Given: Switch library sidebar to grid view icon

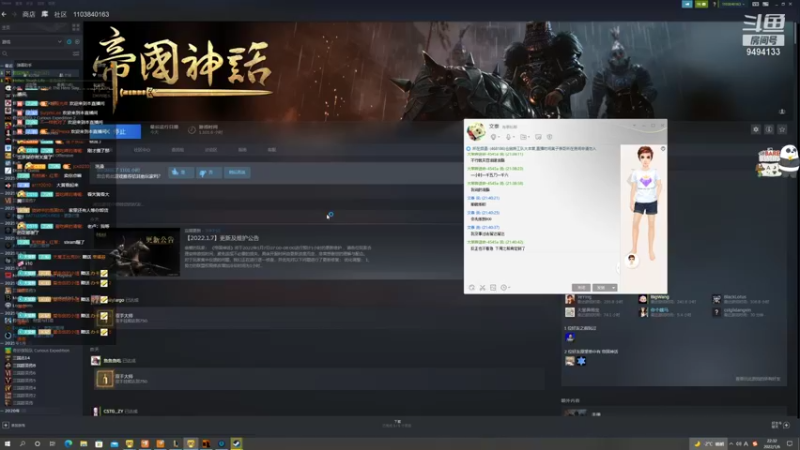Looking at the screenshot, I should [x=76, y=28].
